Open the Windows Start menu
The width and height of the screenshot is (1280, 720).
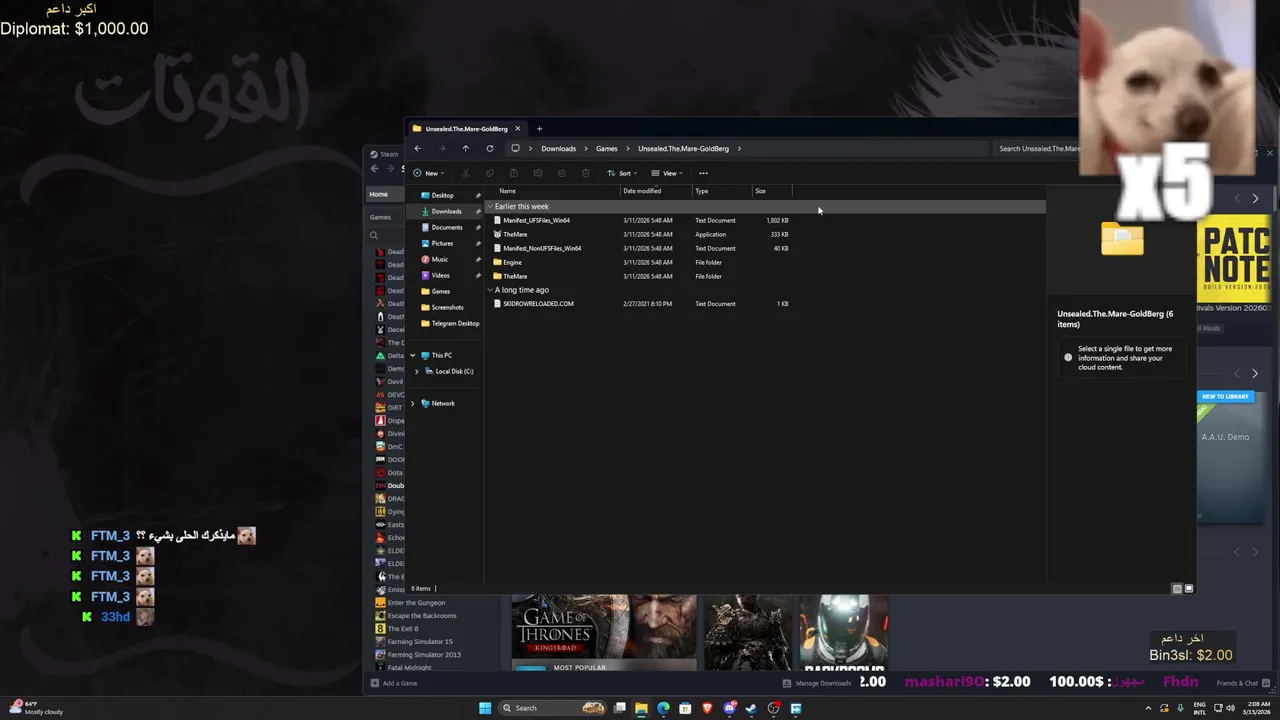(x=485, y=708)
